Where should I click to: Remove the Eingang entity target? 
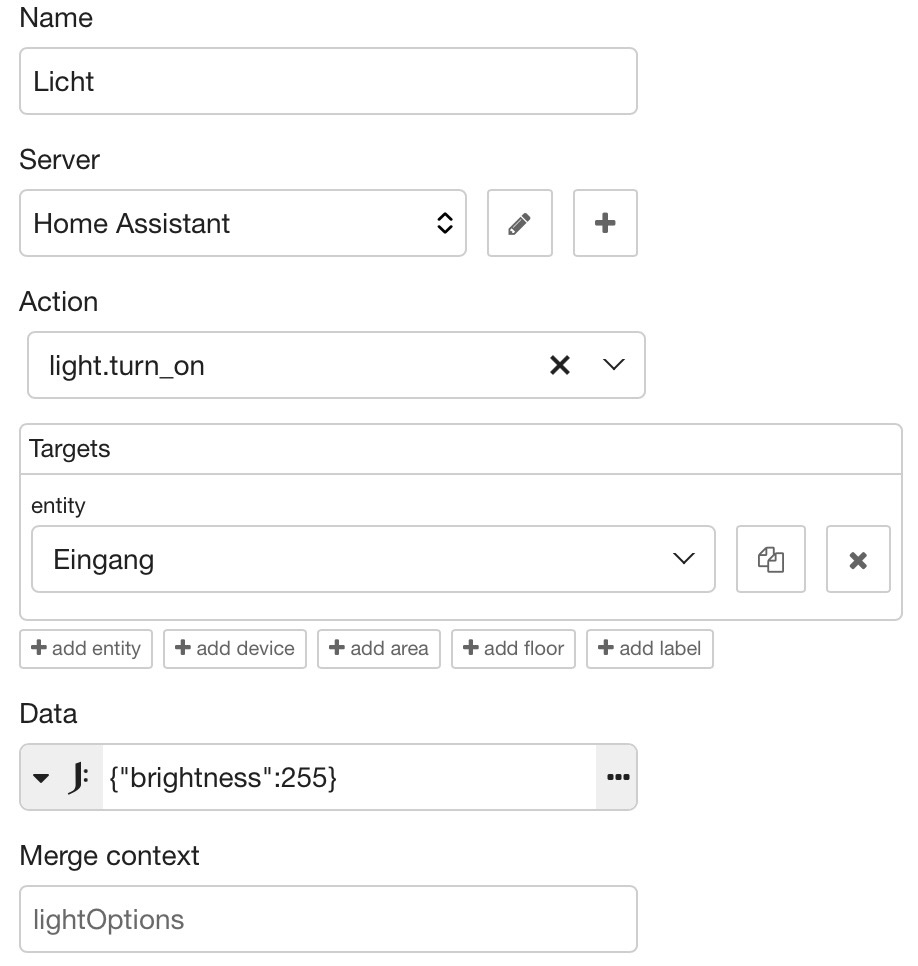[x=858, y=559]
